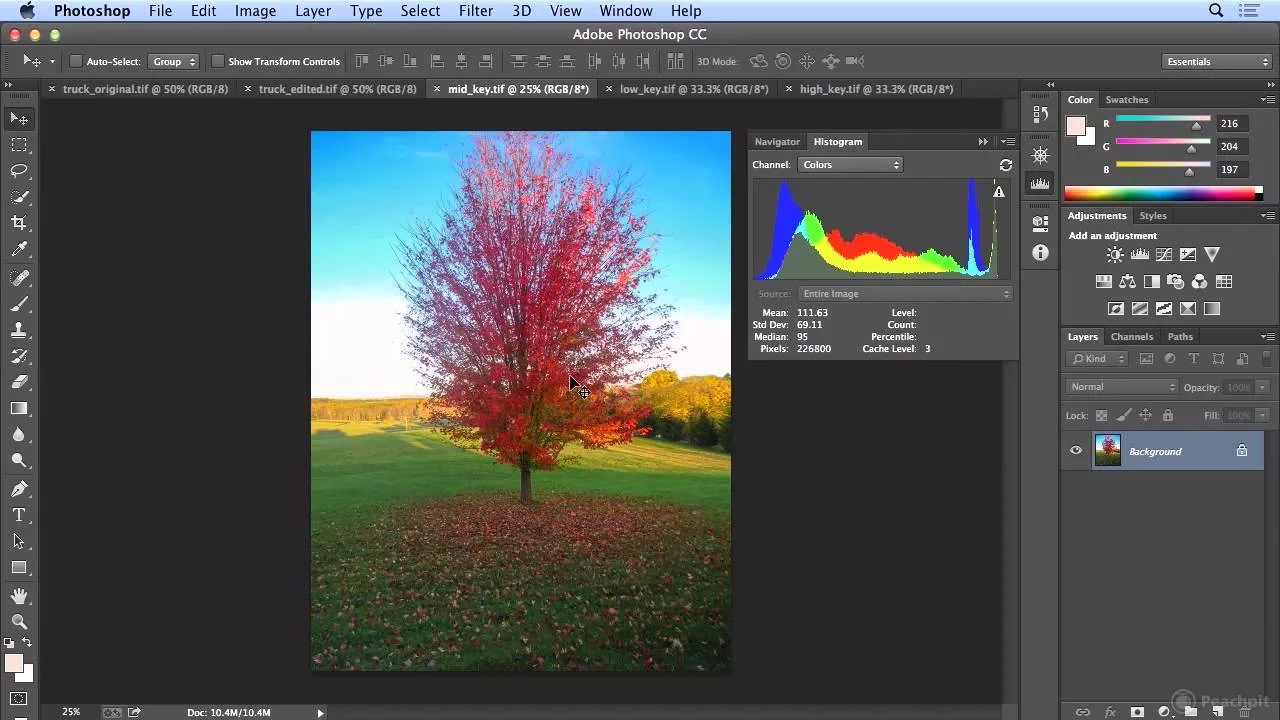Select the Lasso tool

tap(19, 171)
